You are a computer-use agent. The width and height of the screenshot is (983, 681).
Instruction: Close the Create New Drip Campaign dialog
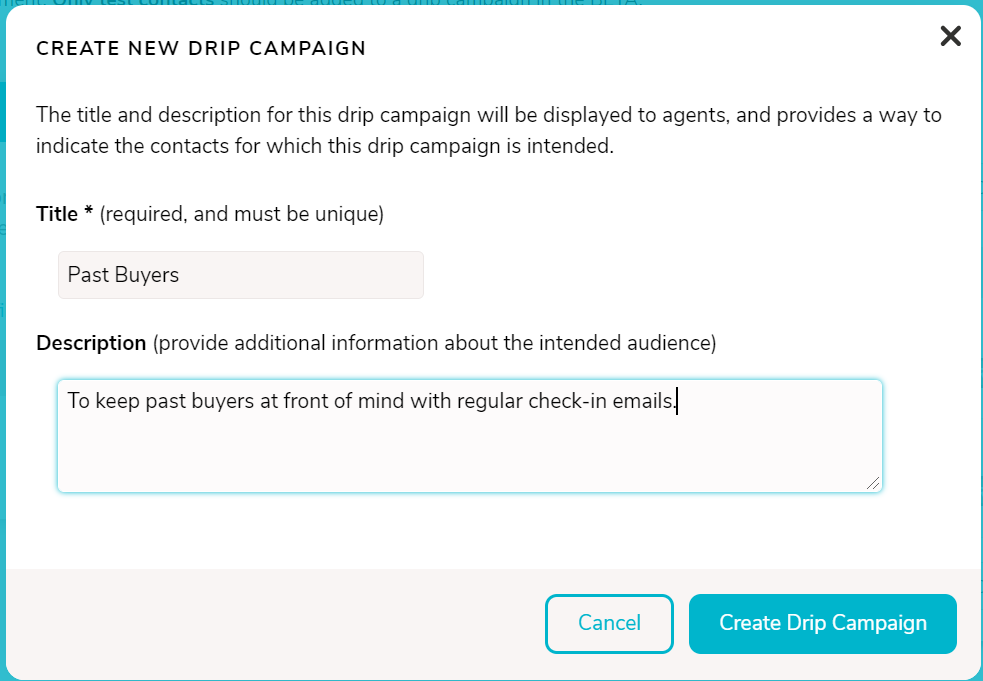[950, 36]
